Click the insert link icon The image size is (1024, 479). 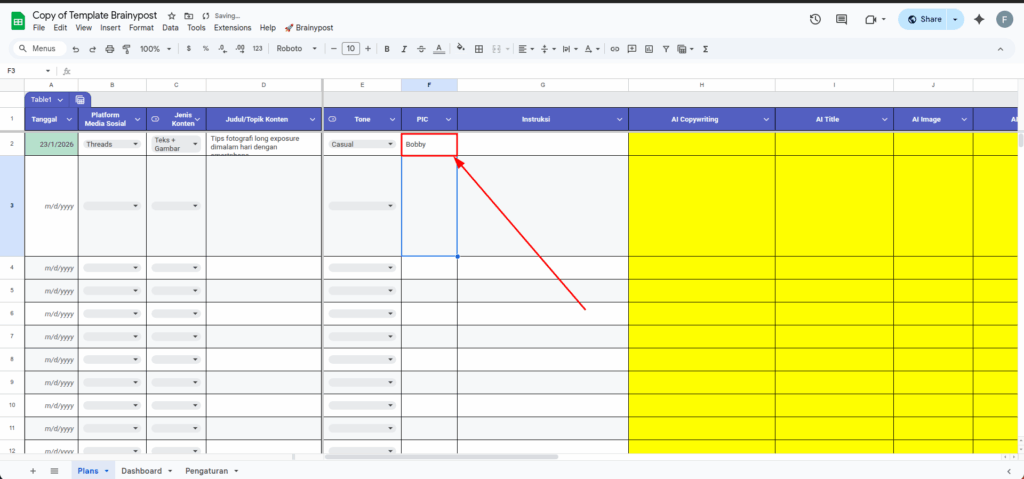tap(615, 48)
